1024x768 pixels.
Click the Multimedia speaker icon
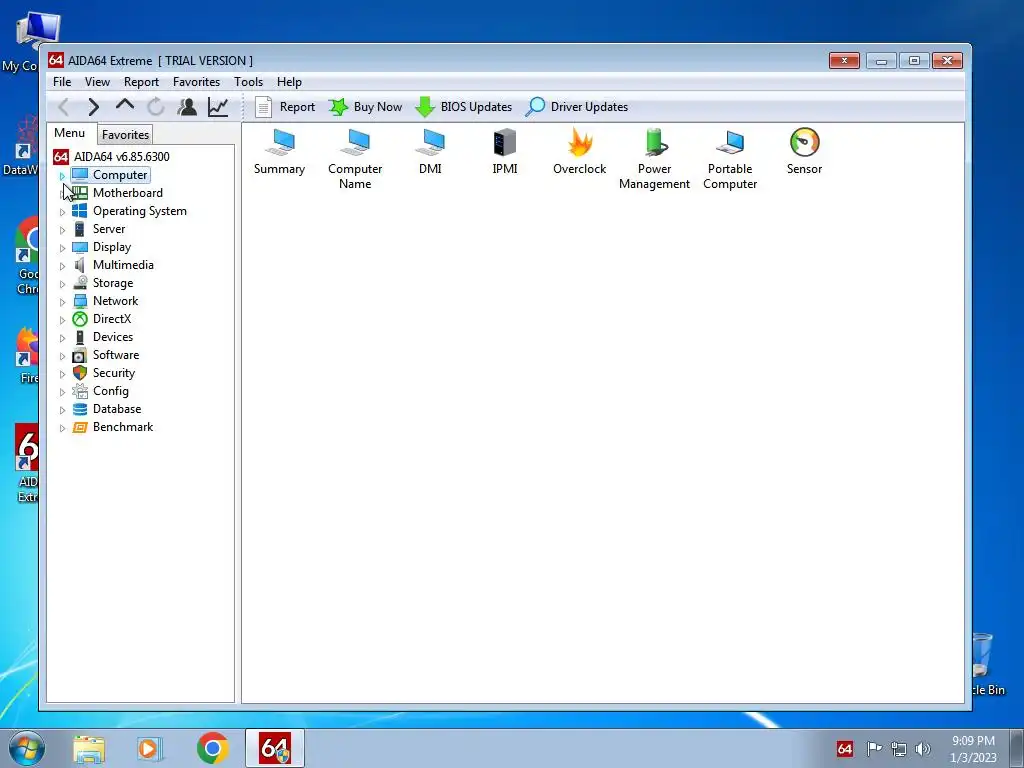80,264
